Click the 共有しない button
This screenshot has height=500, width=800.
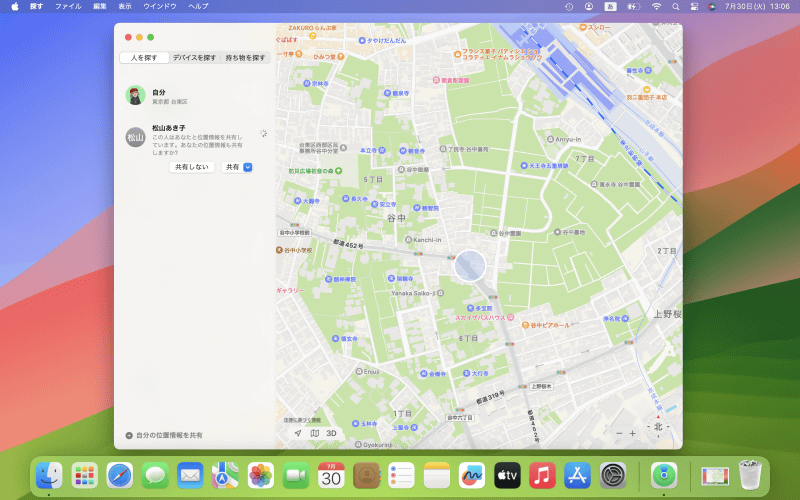coord(192,167)
